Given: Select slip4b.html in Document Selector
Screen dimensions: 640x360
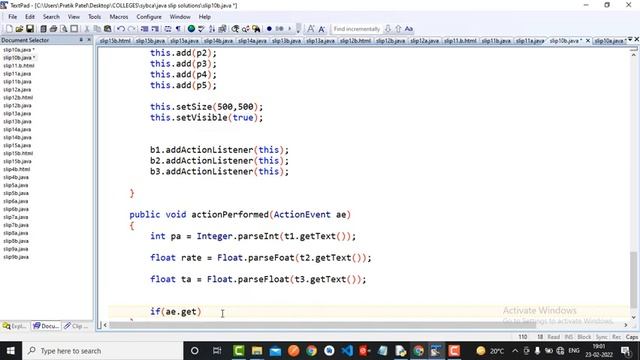Looking at the screenshot, I should 17,169.
